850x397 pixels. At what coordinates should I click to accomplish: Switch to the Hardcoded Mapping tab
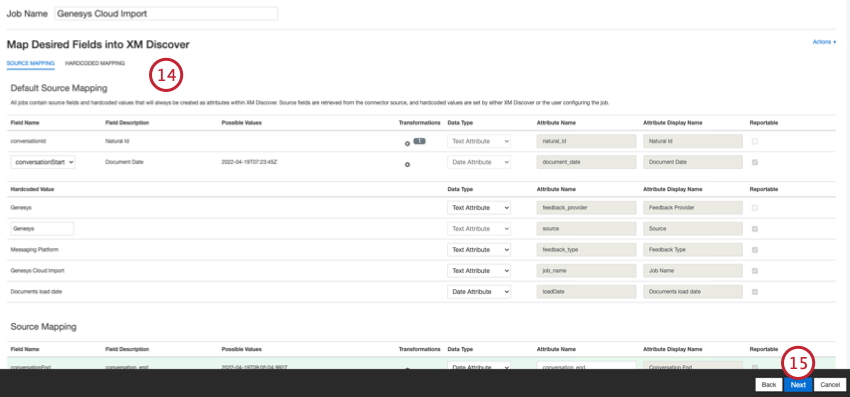pos(95,63)
